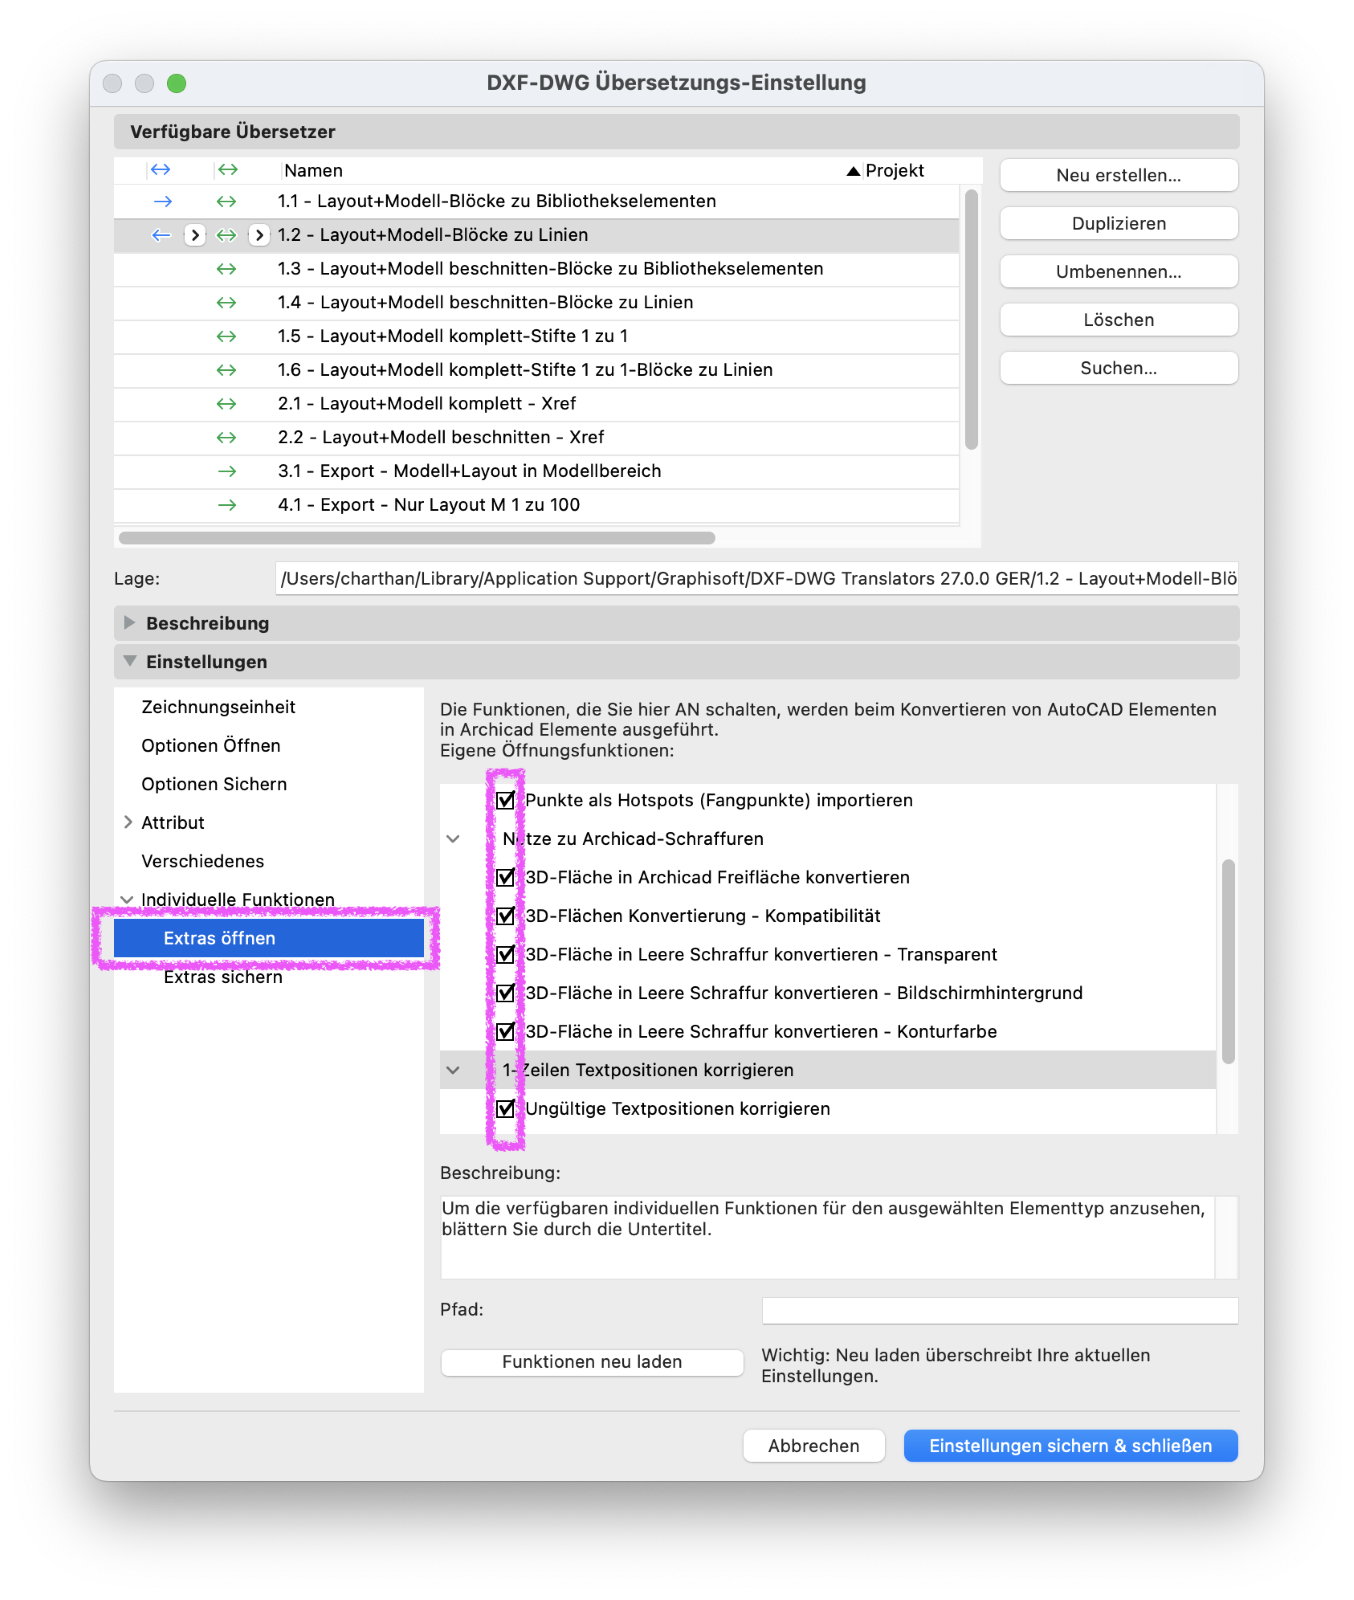Collapse the 1-Zeilen Textpositionen korrigieren group
This screenshot has width=1354, height=1600.
pyautogui.click(x=453, y=1070)
